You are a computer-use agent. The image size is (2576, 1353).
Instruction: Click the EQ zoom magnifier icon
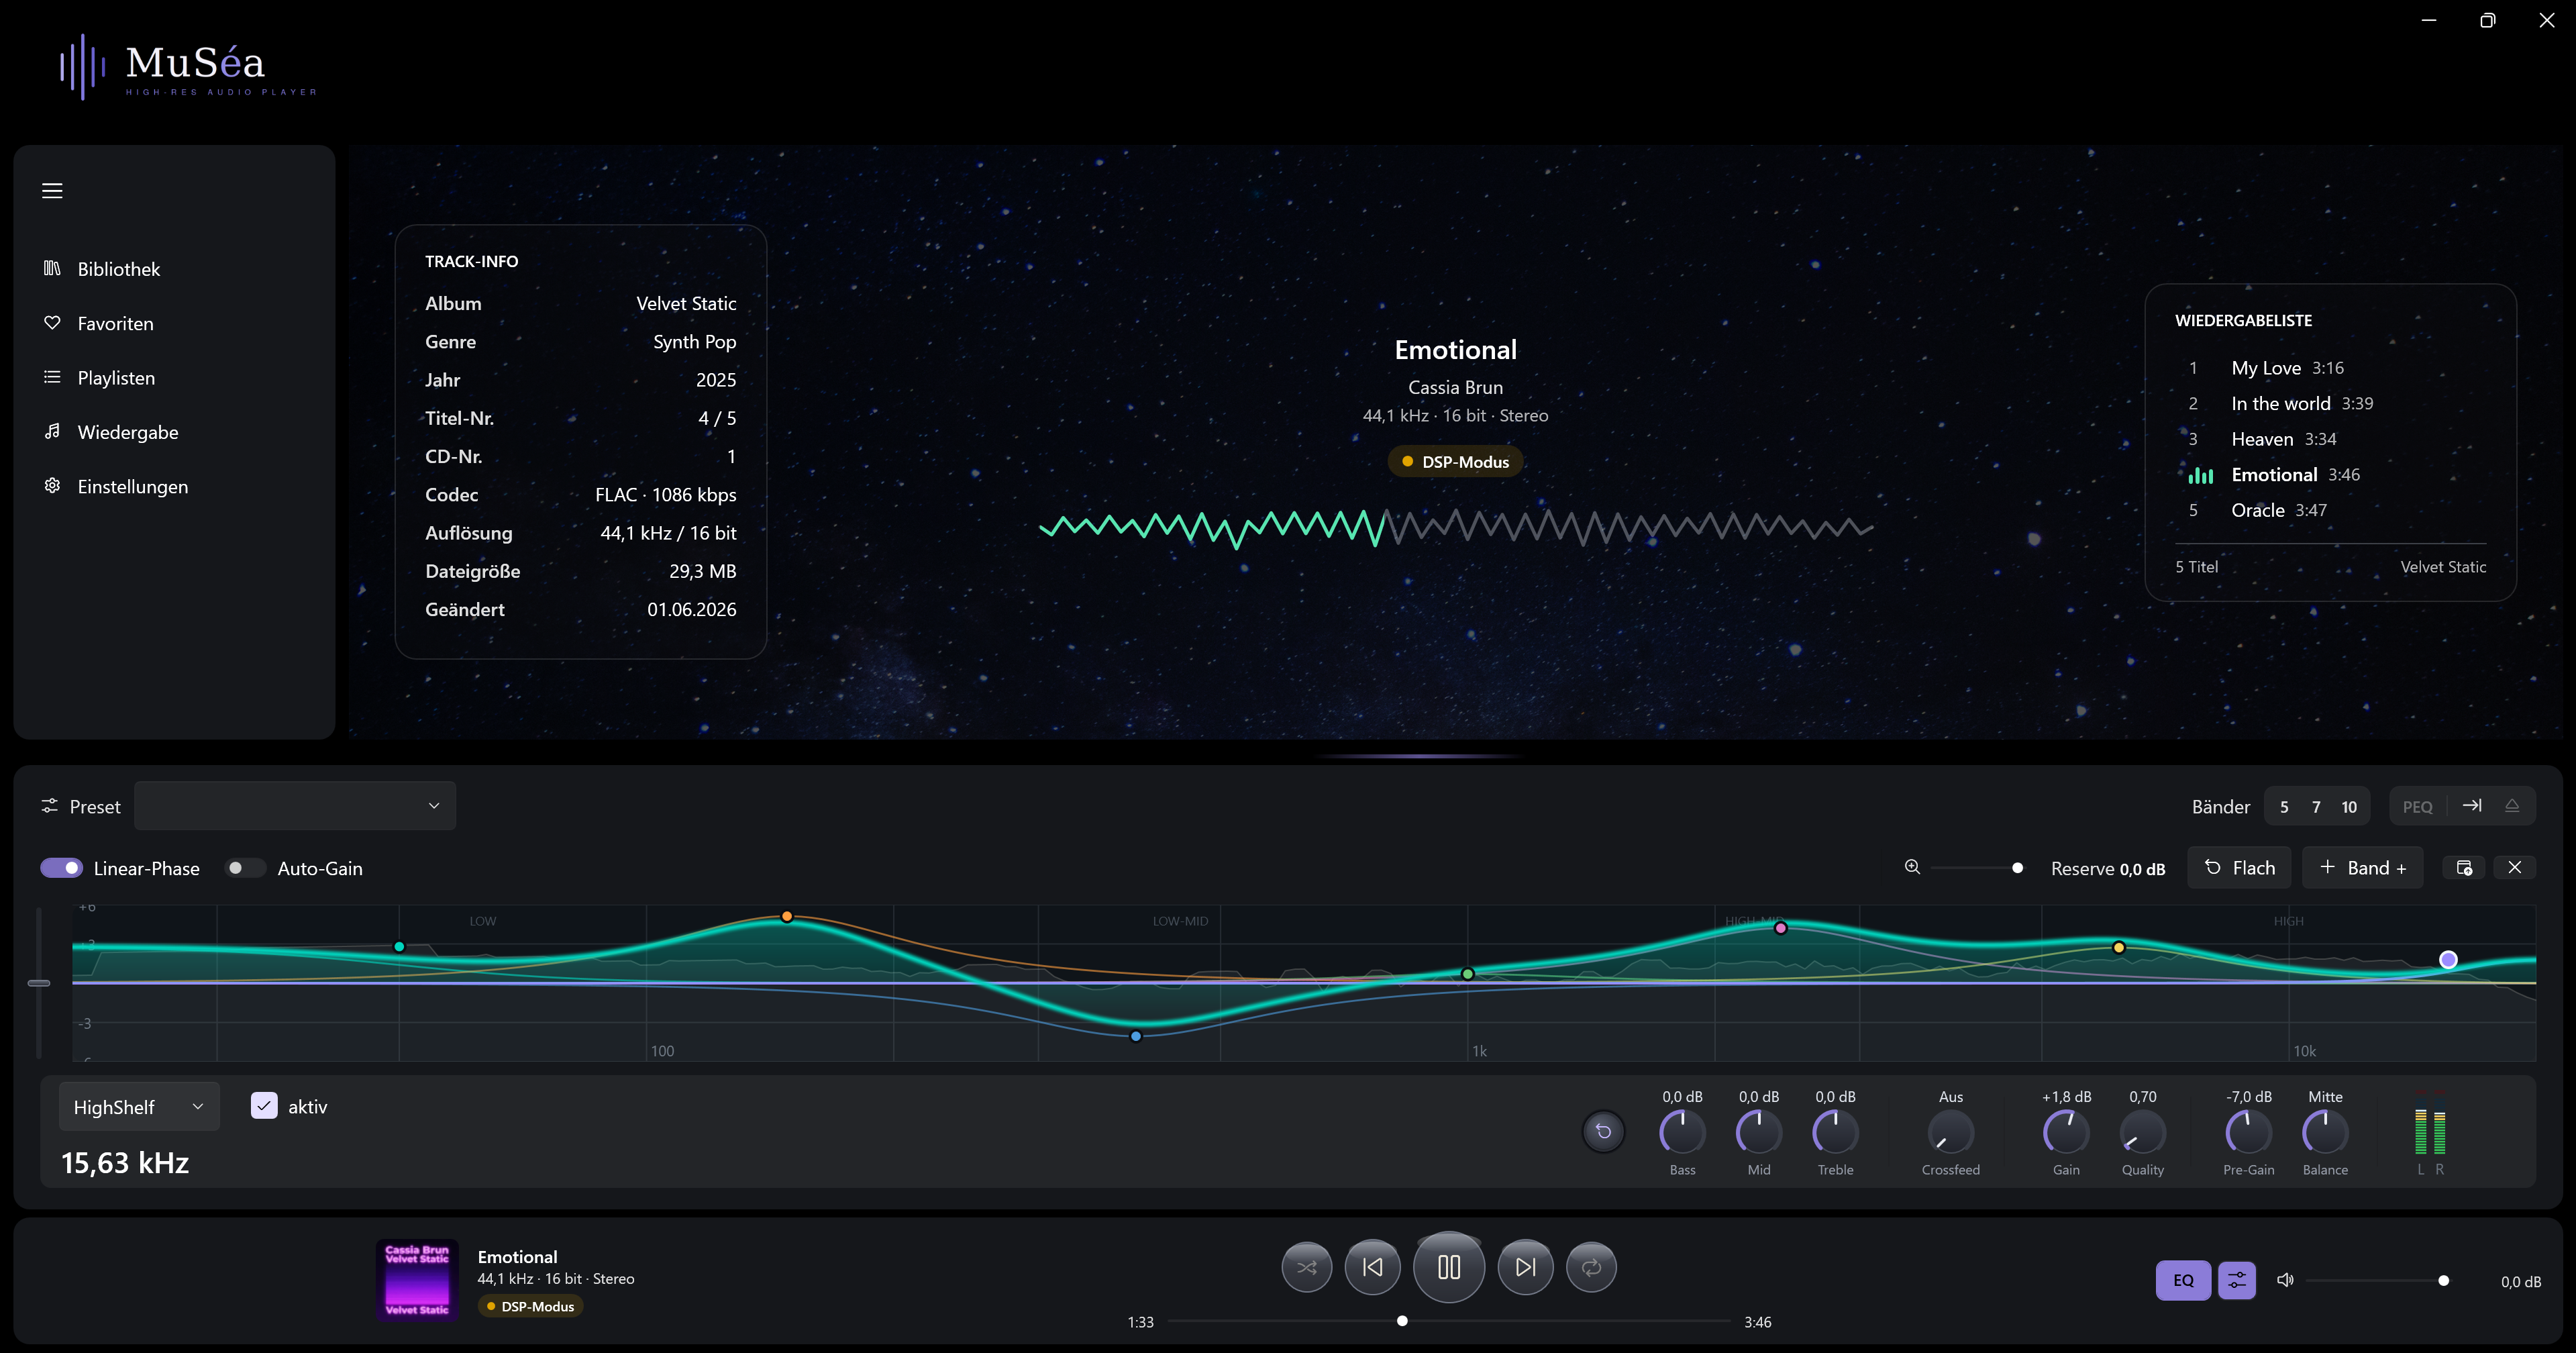[1912, 867]
